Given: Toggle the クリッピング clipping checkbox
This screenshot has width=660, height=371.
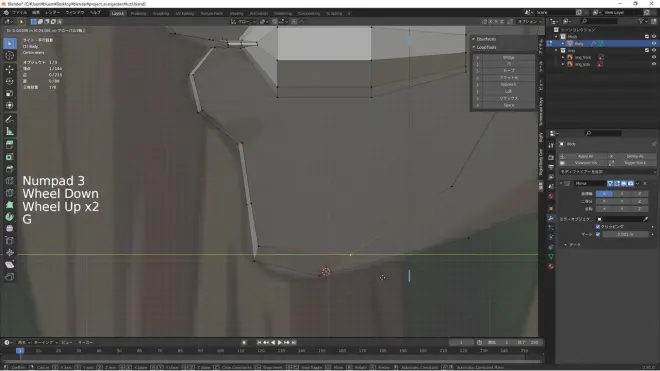Looking at the screenshot, I should tap(598, 227).
